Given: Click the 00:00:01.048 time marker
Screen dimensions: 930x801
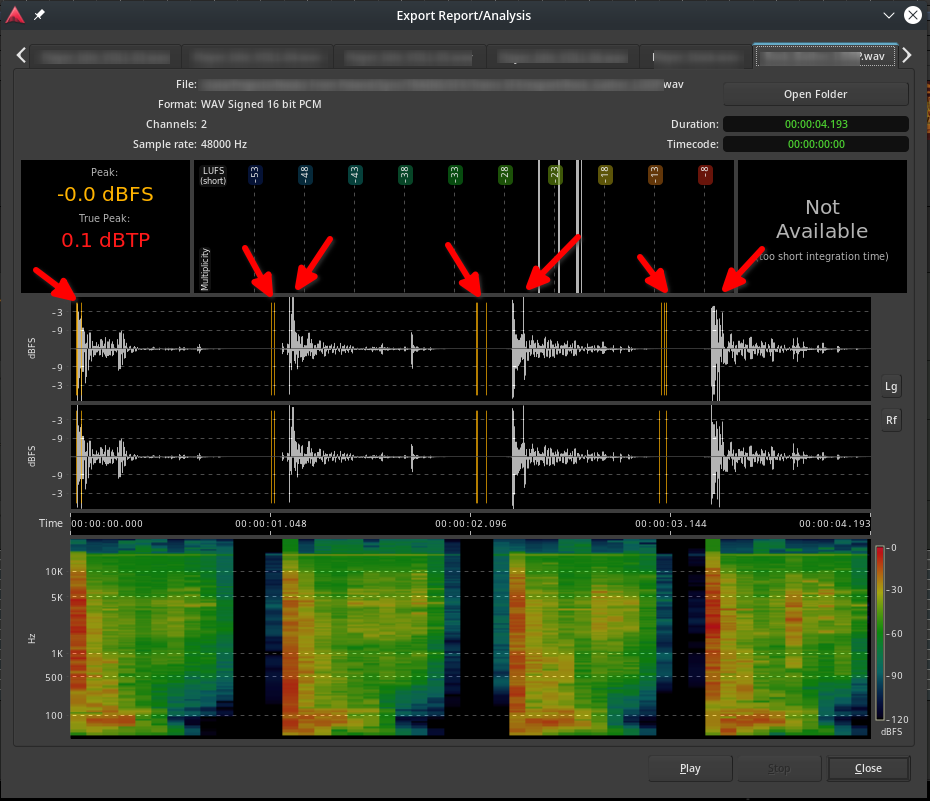Looking at the screenshot, I should [x=272, y=523].
